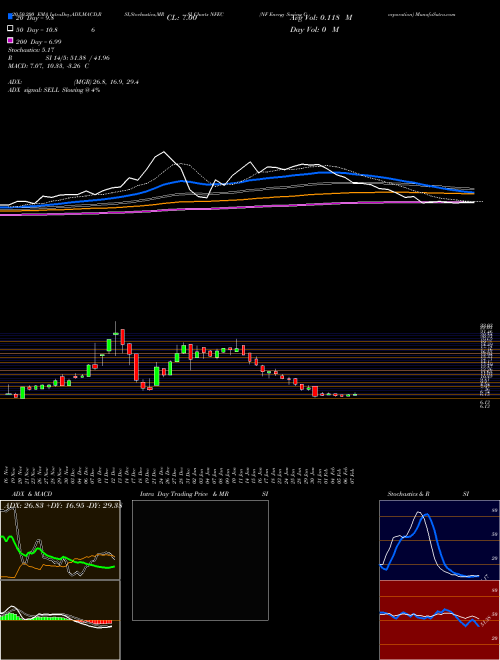This screenshot has width=500, height=660.
Task: Click the 'MACD: 7.07, 10.33, -3.26' reading
Action: coord(45,66)
